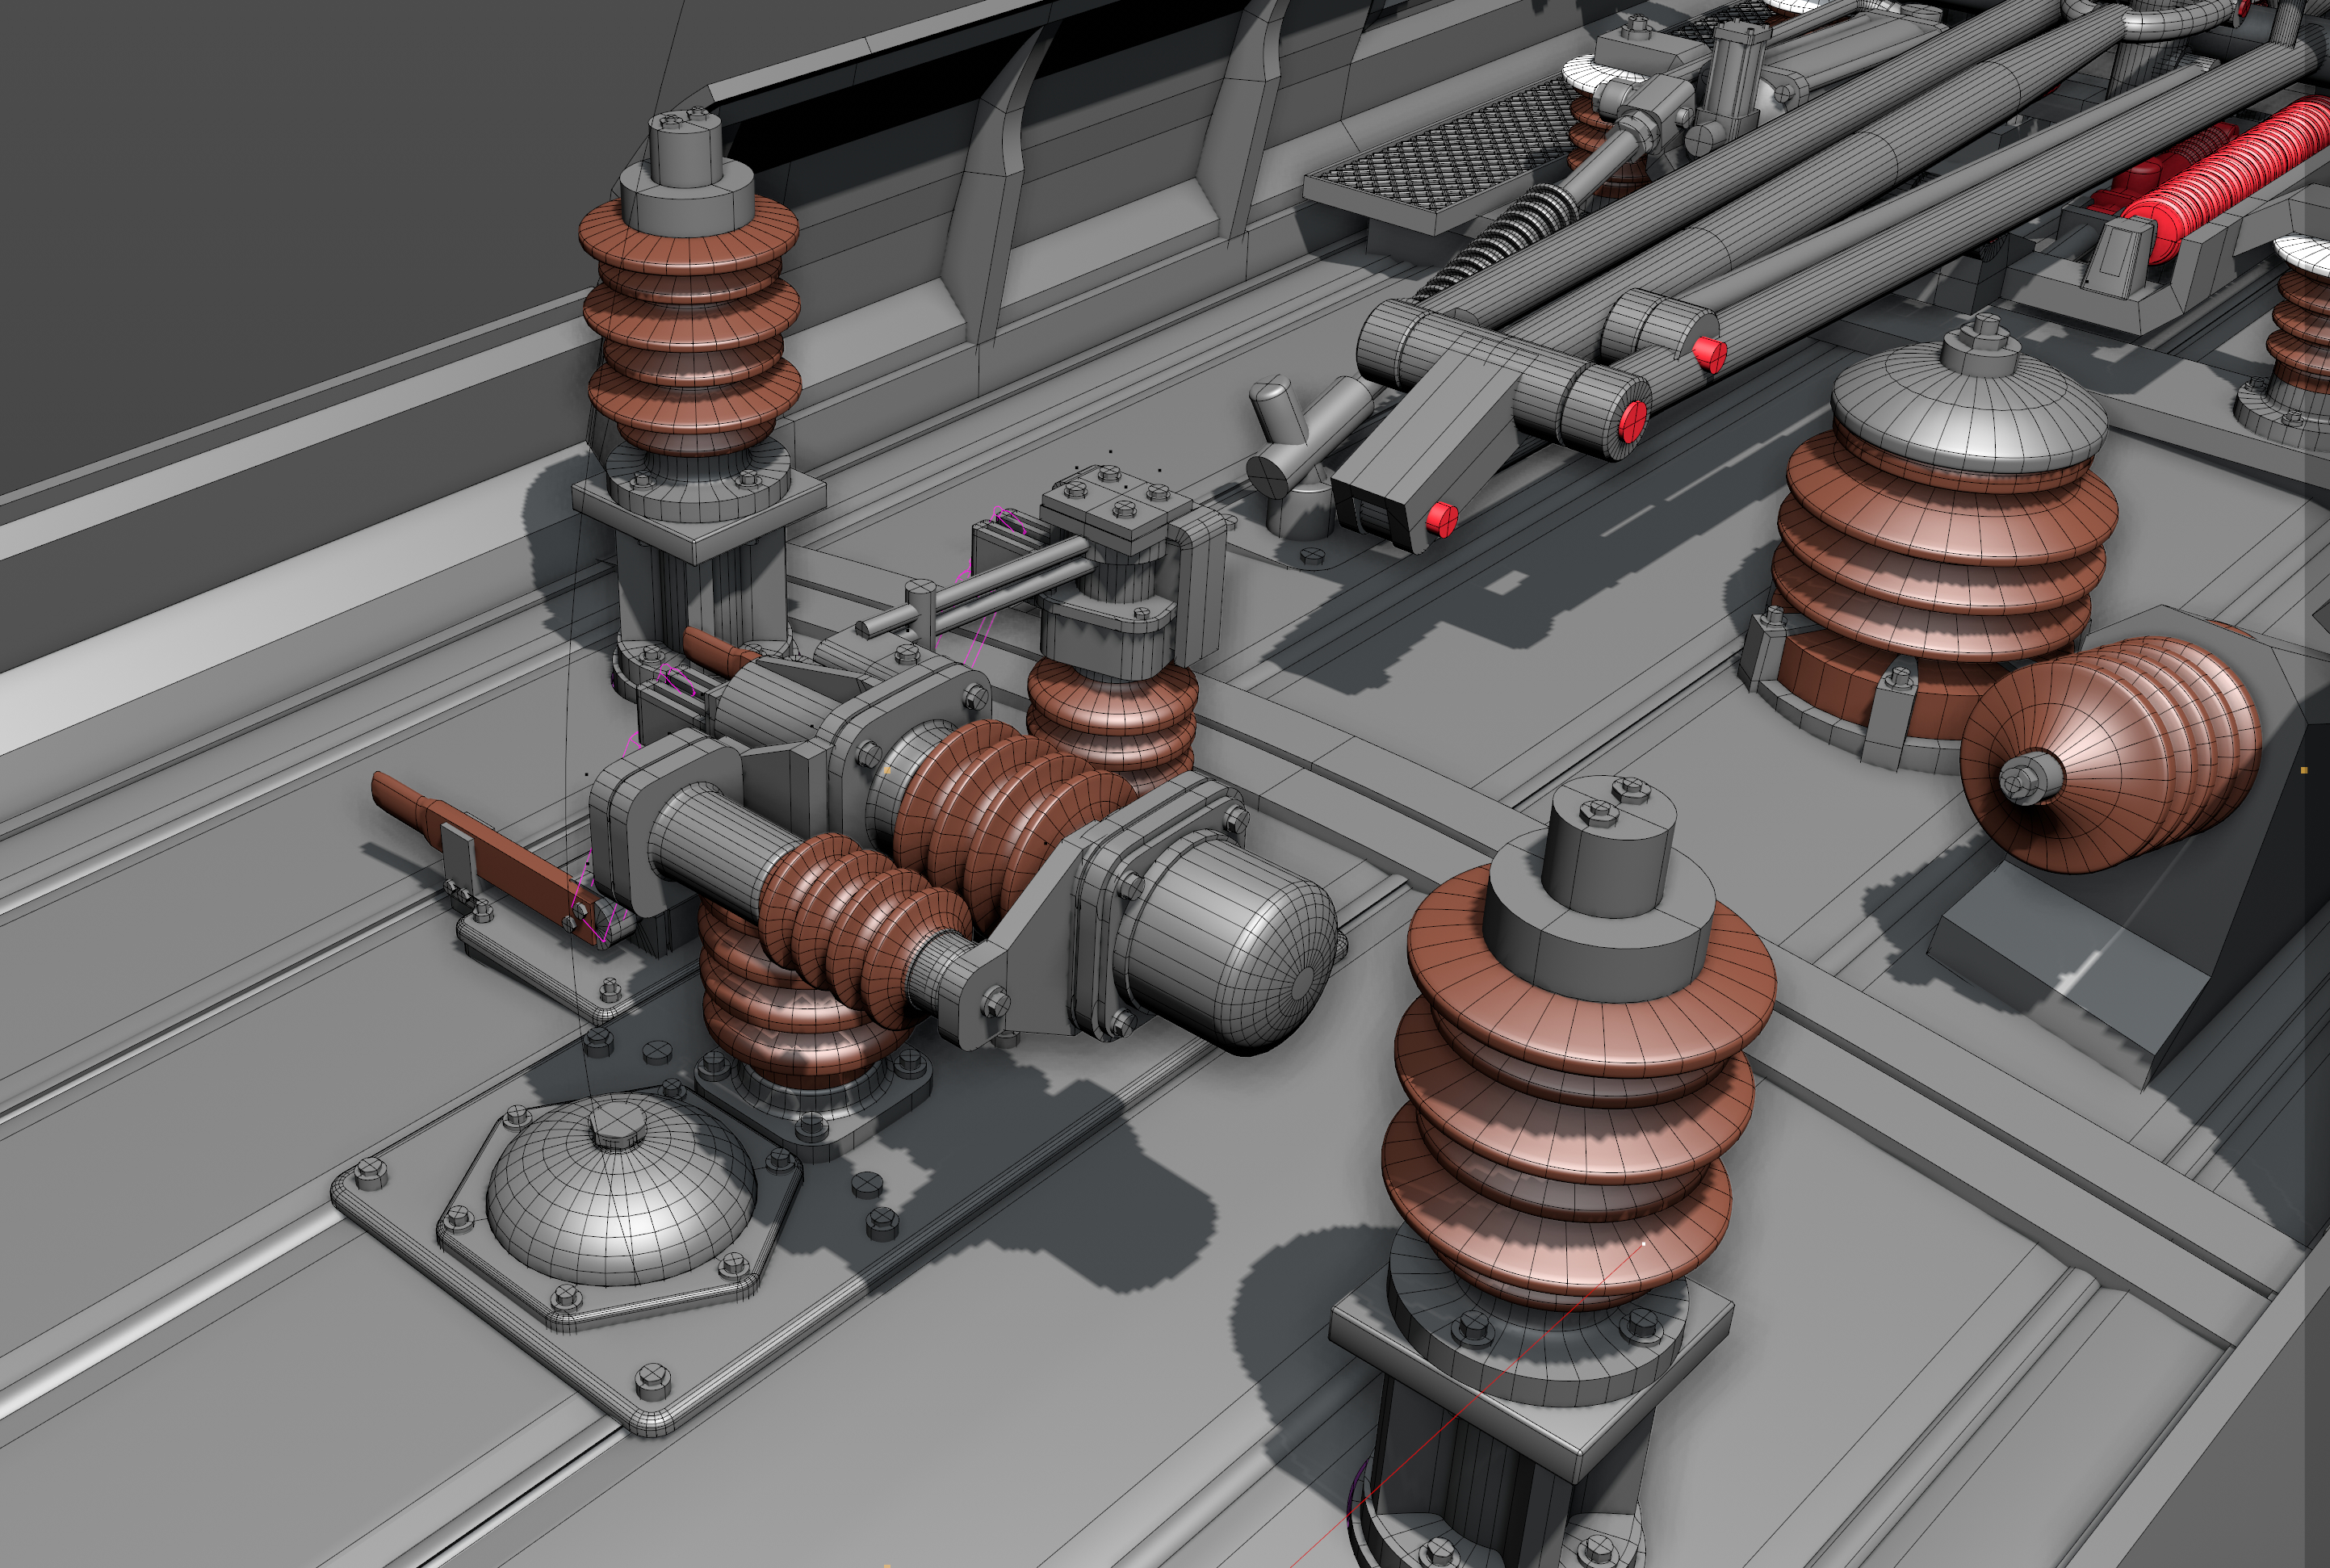The width and height of the screenshot is (2330, 1568).
Task: Select the bolt at rectangular plate's bottom corner
Action: (x=652, y=1380)
